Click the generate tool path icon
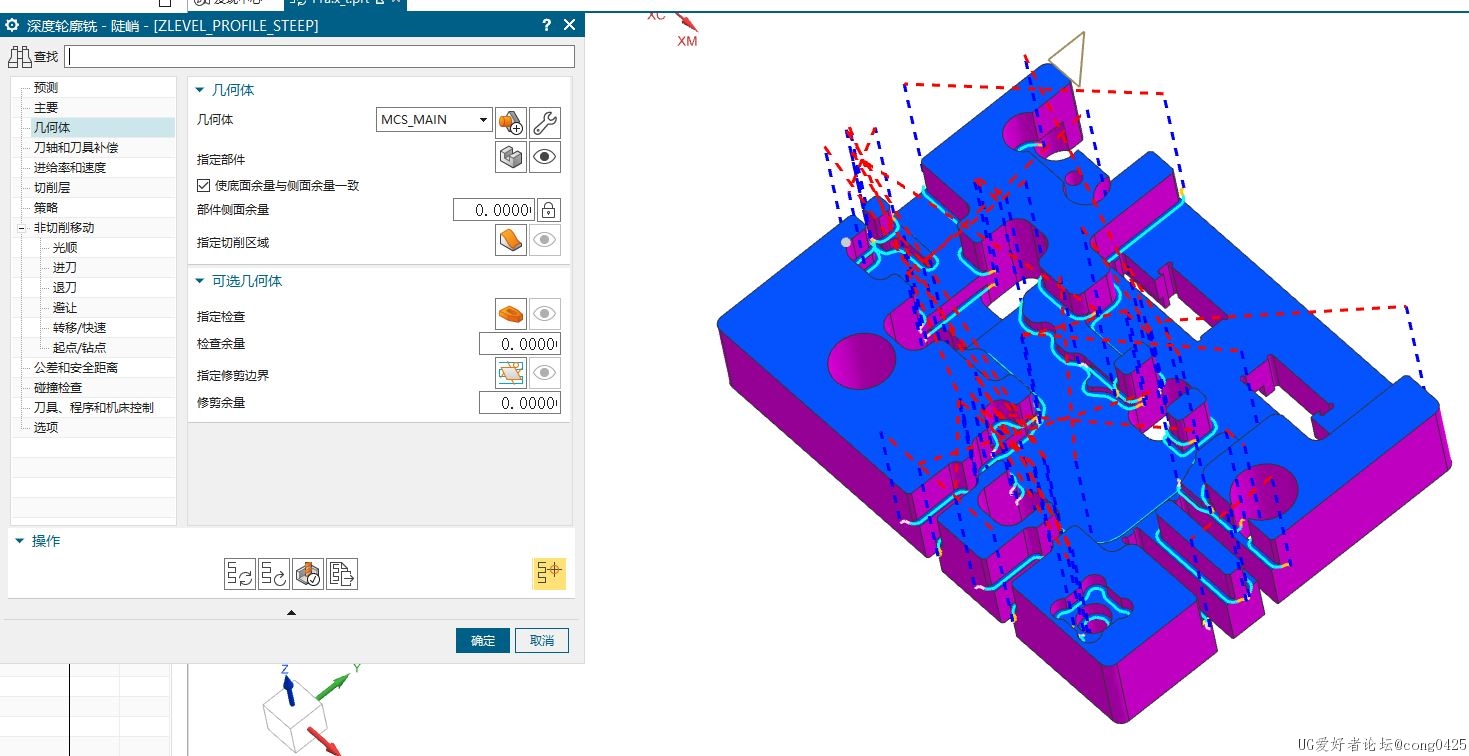The width and height of the screenshot is (1469, 756). pyautogui.click(x=239, y=574)
